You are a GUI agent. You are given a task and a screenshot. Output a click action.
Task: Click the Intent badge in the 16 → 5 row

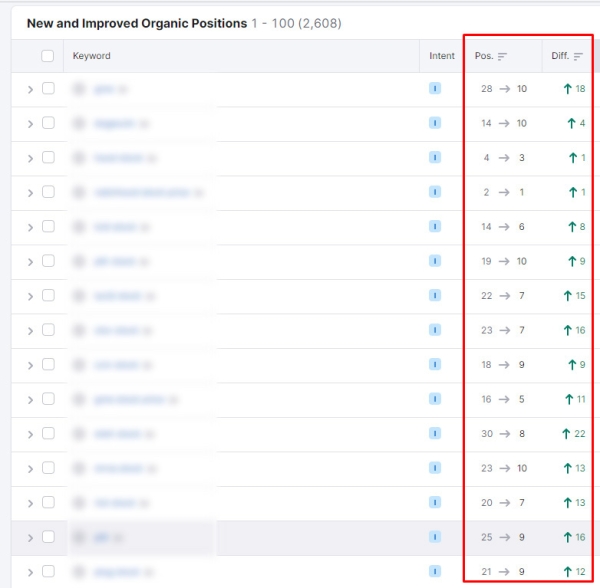coord(435,399)
